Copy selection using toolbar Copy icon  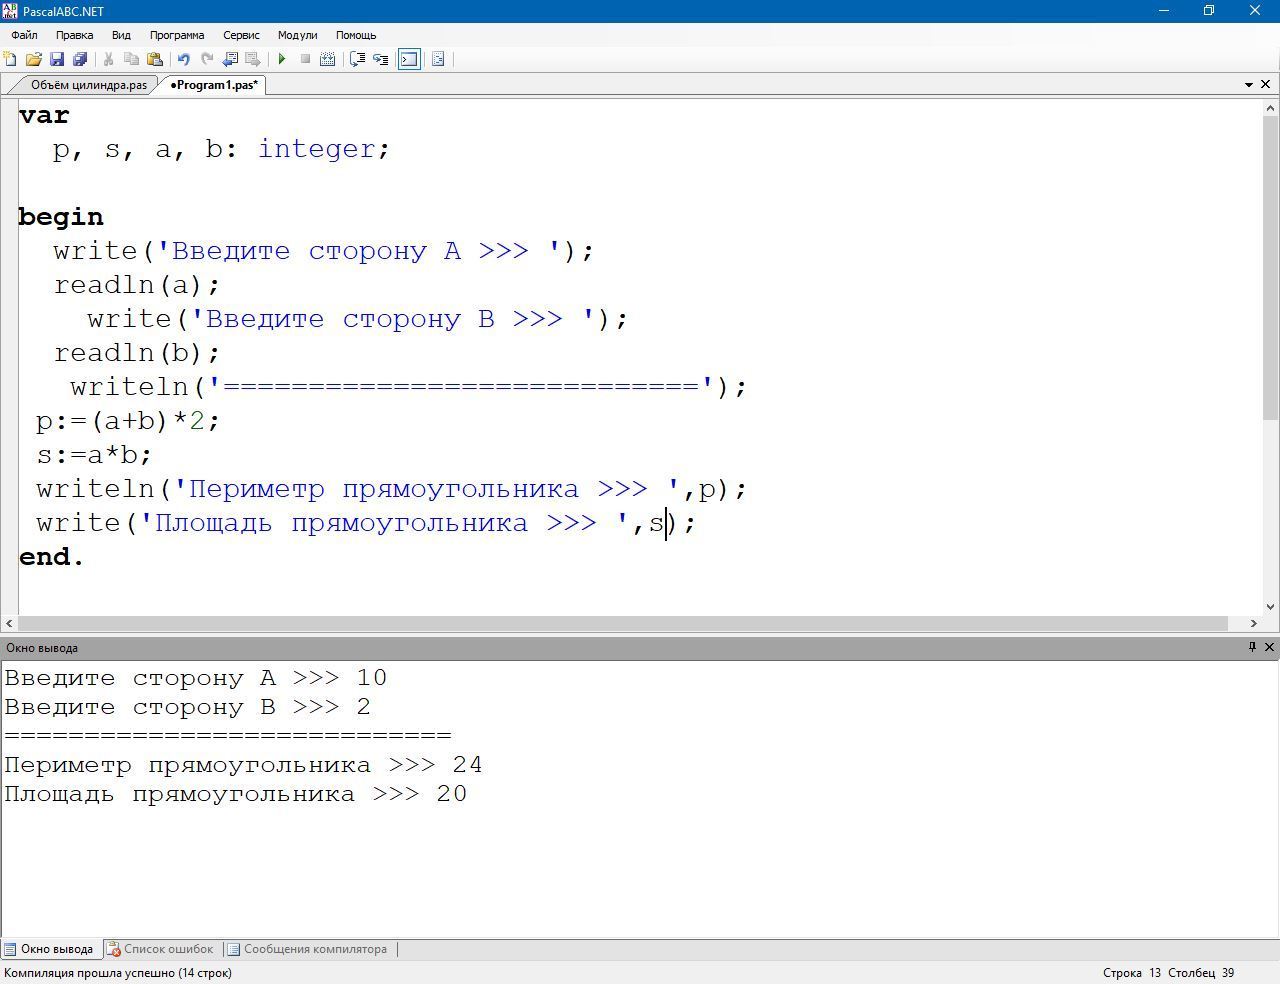[131, 59]
